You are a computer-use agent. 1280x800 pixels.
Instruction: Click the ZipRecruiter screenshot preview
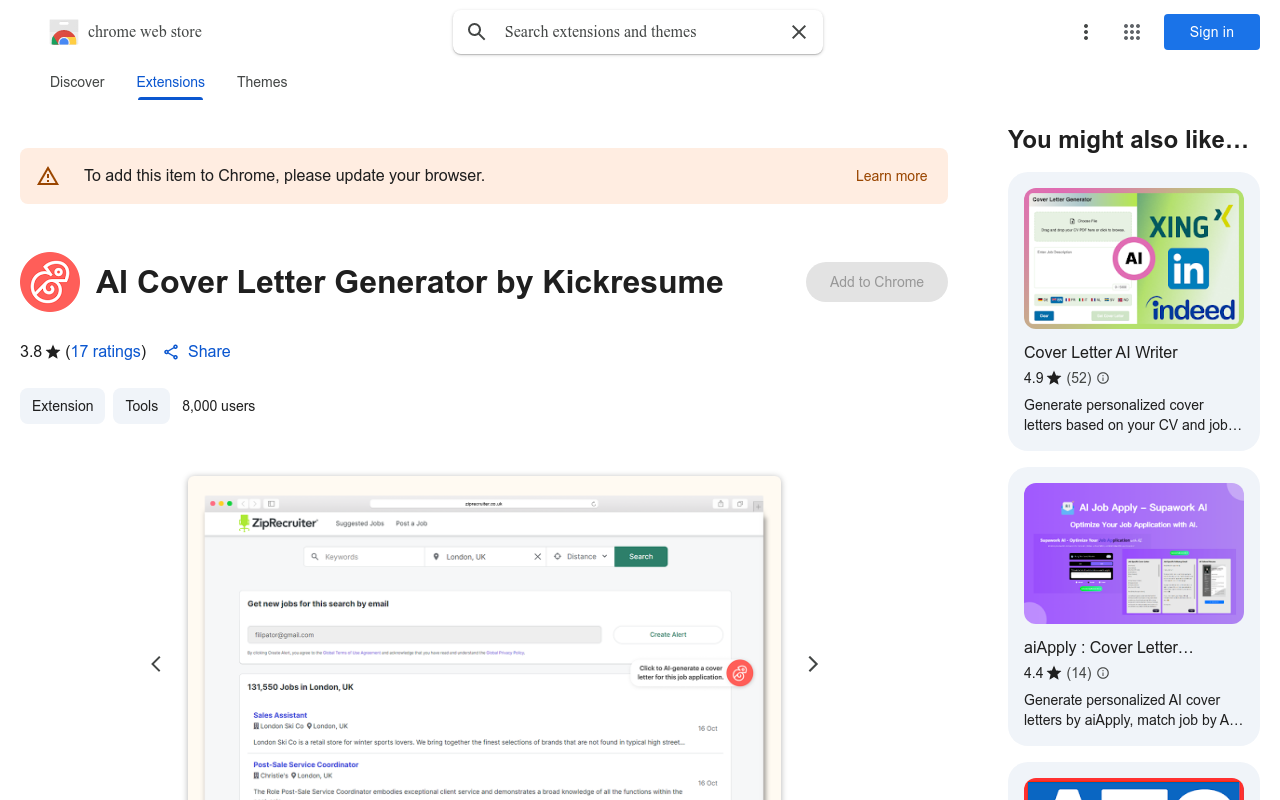coord(484,638)
